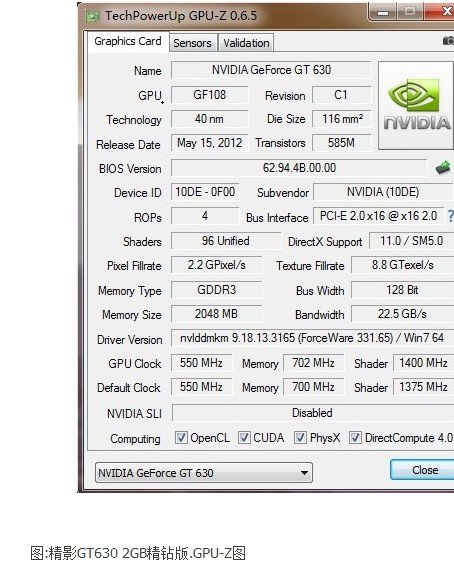Click the Subvendor NVIDIA (10DE) field
The image size is (454, 575).
click(383, 192)
